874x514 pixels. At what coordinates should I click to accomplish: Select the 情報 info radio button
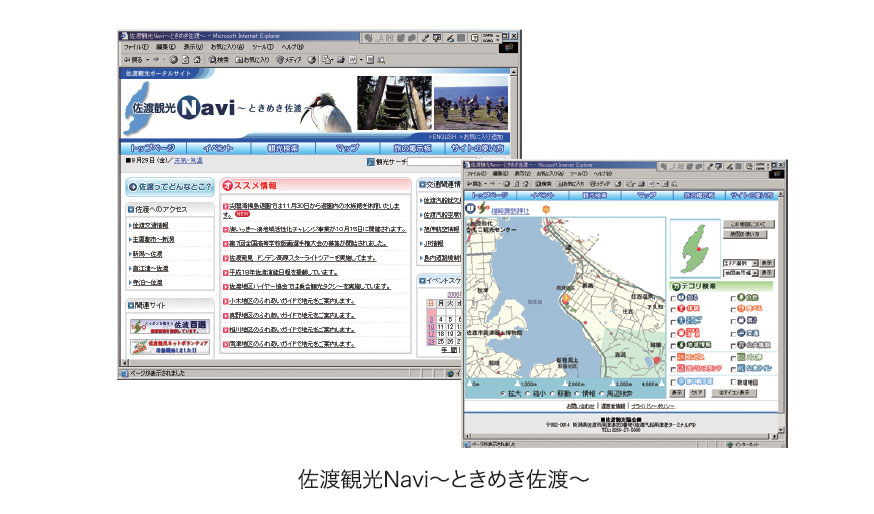[x=577, y=394]
